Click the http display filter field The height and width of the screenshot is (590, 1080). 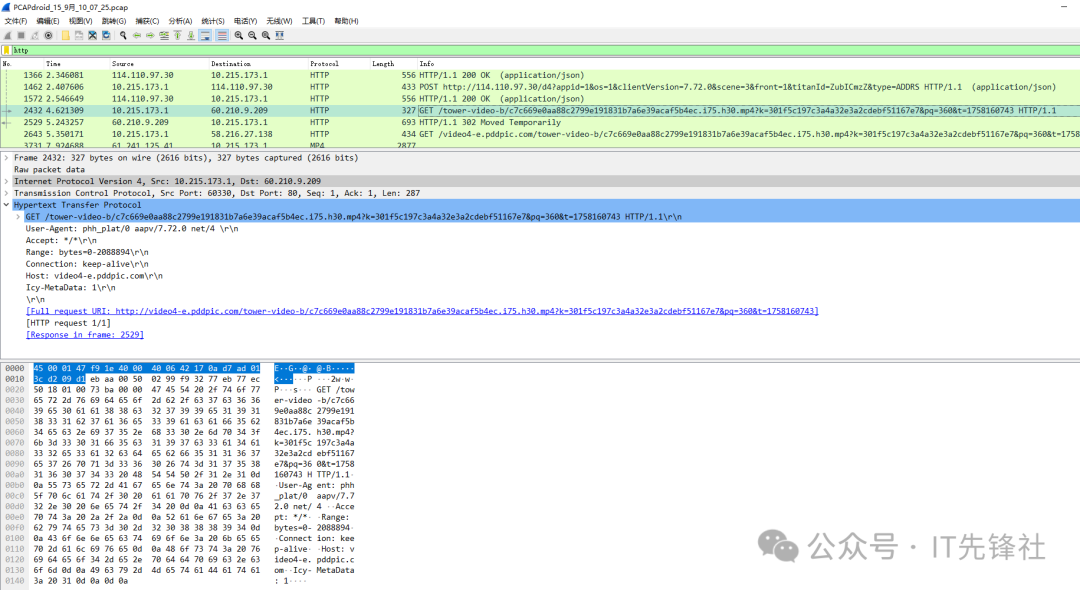544,50
